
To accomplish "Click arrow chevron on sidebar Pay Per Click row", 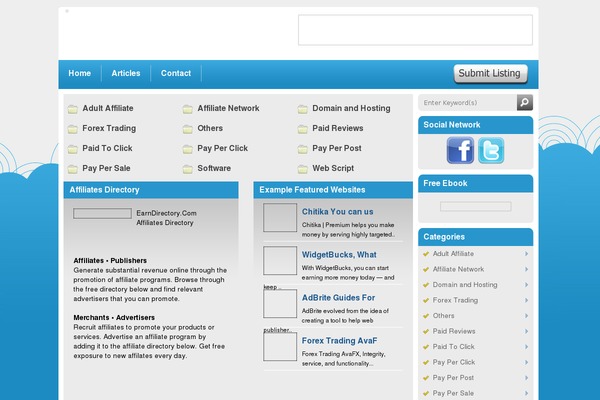I will [527, 362].
